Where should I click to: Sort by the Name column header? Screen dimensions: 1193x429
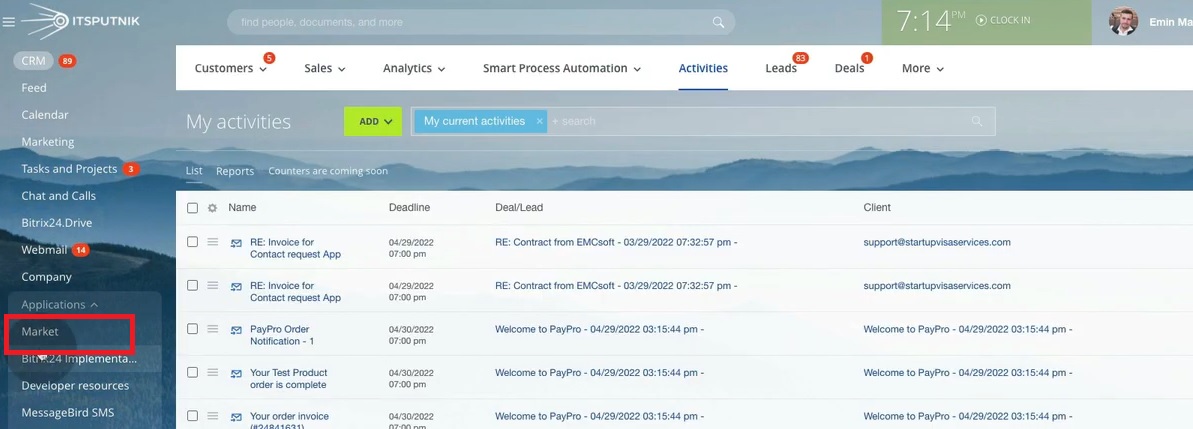242,208
